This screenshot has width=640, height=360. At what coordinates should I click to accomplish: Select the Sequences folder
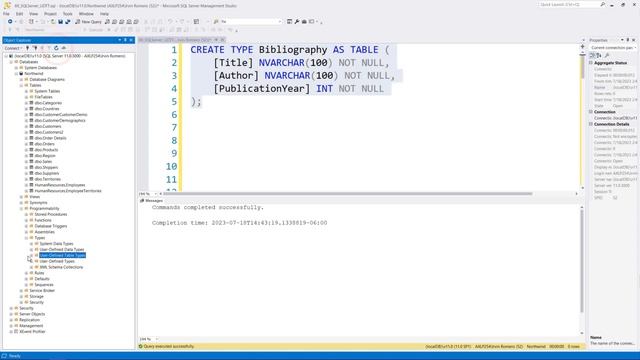point(44,284)
